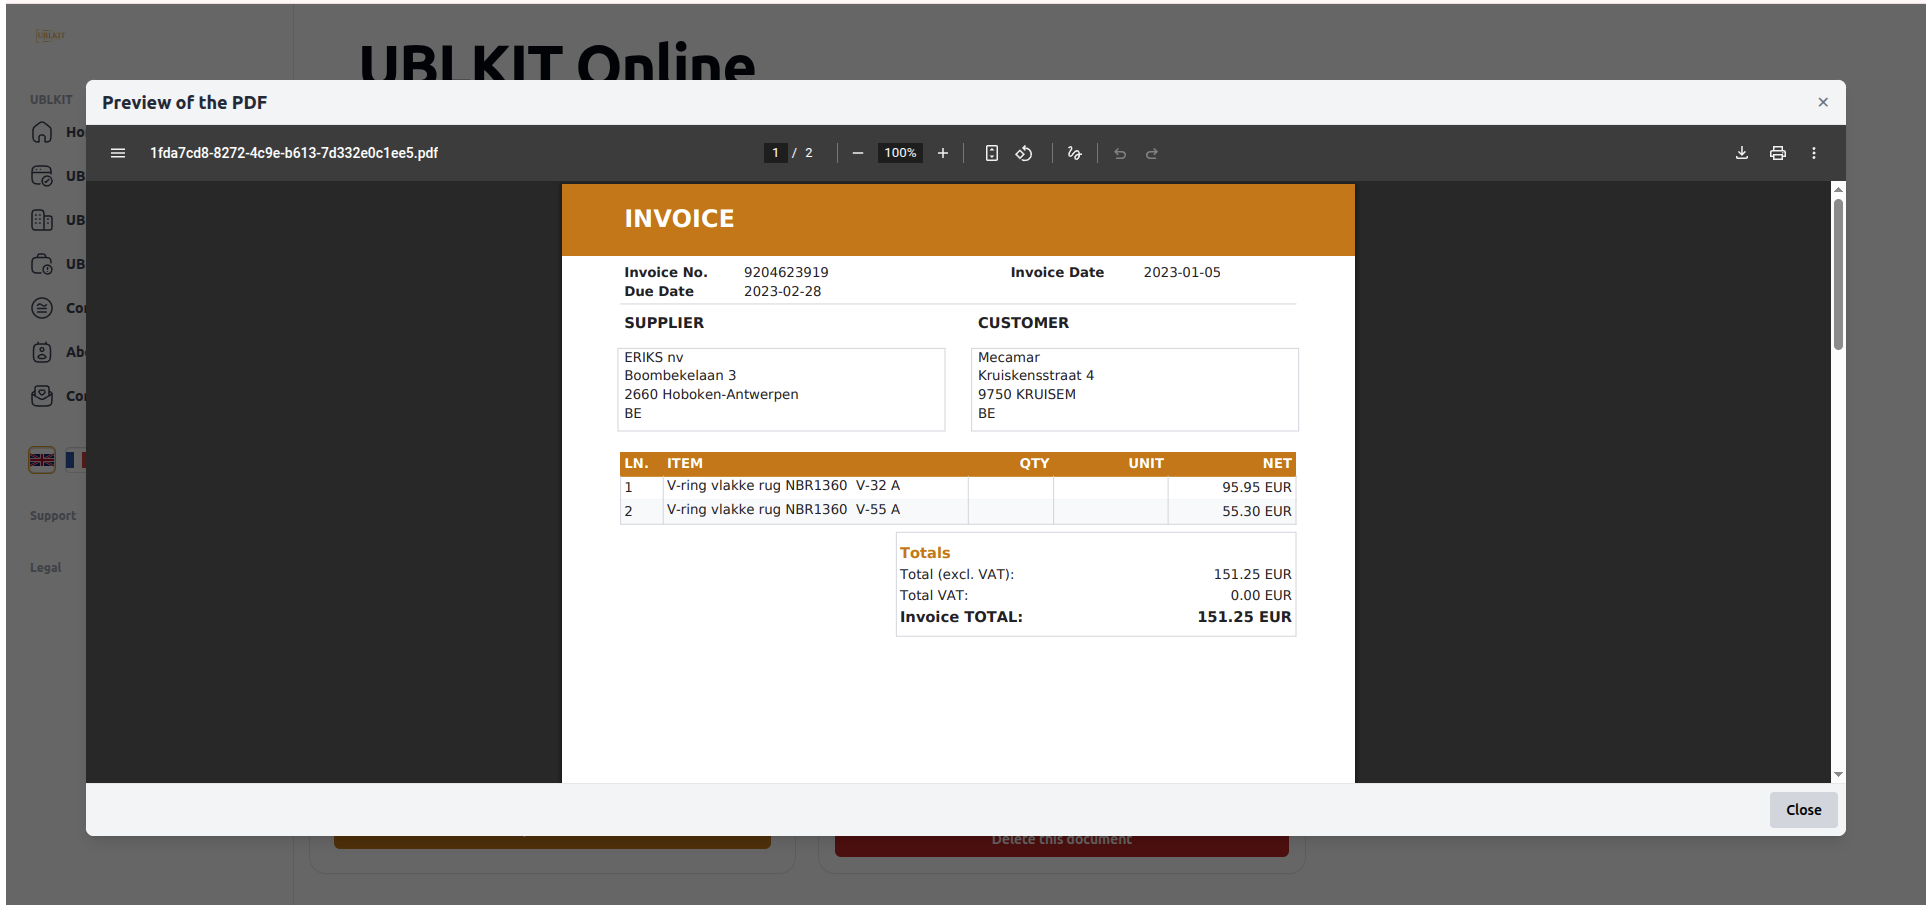Open the Legal sidebar section
The height and width of the screenshot is (905, 1926).
coord(46,568)
